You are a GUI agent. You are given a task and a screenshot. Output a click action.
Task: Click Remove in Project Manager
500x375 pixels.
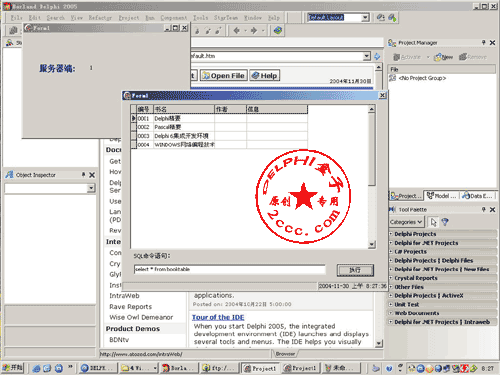click(x=473, y=57)
